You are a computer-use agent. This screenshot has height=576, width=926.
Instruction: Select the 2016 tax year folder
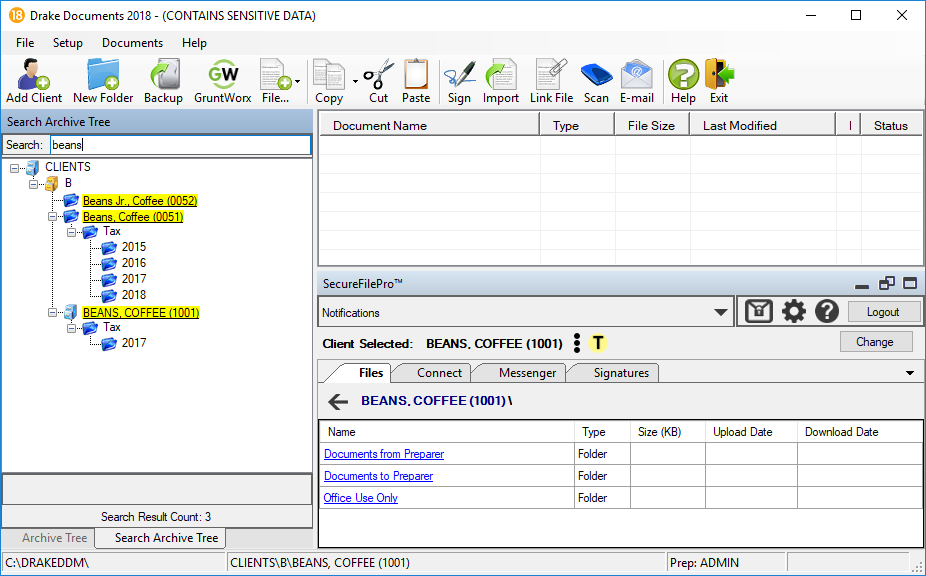[134, 263]
